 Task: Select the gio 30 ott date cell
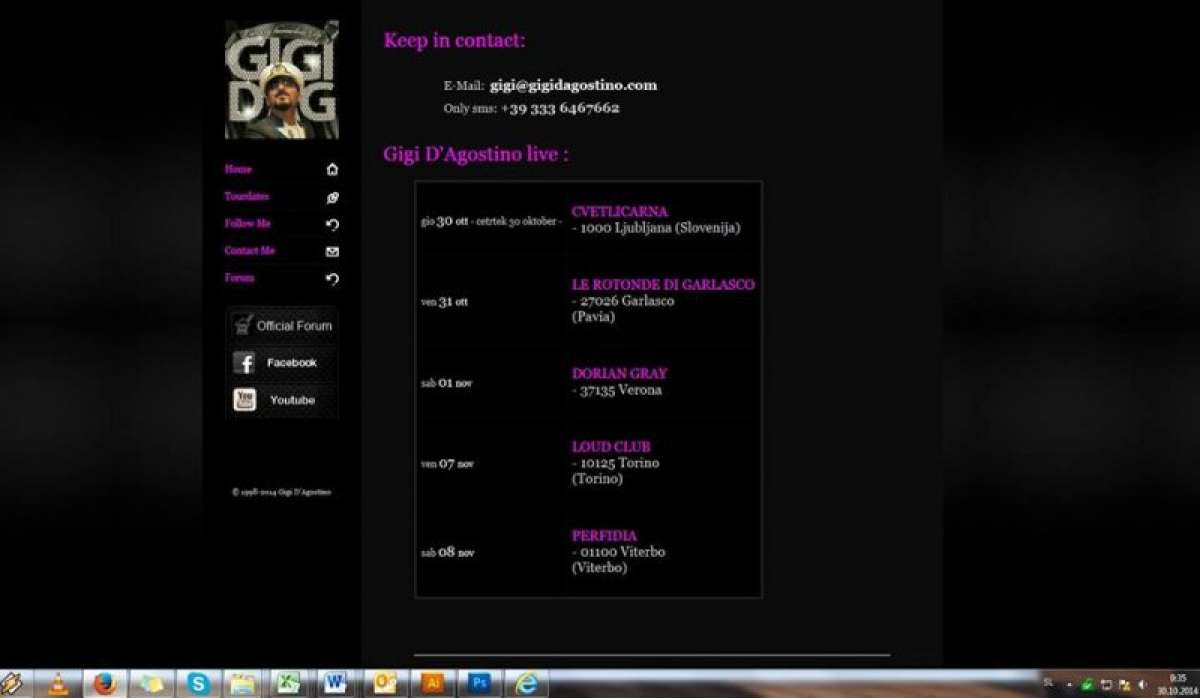[x=491, y=221]
